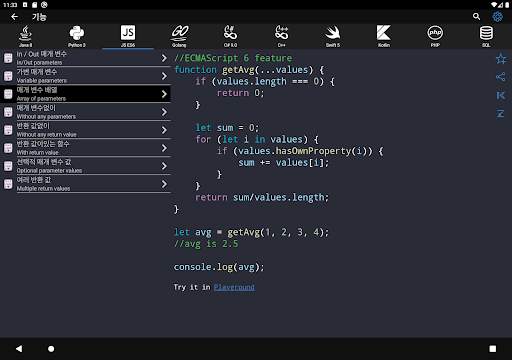Open the 'In/Out parameters' topic text
This screenshot has width=512, height=360.
tap(39, 63)
